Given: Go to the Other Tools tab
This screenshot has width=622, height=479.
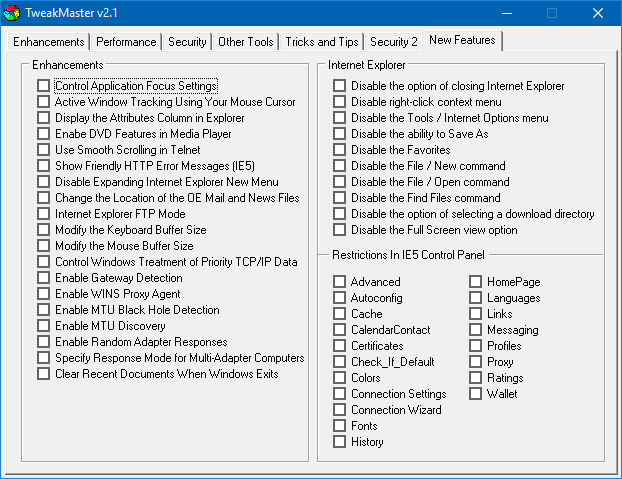Looking at the screenshot, I should 245,42.
